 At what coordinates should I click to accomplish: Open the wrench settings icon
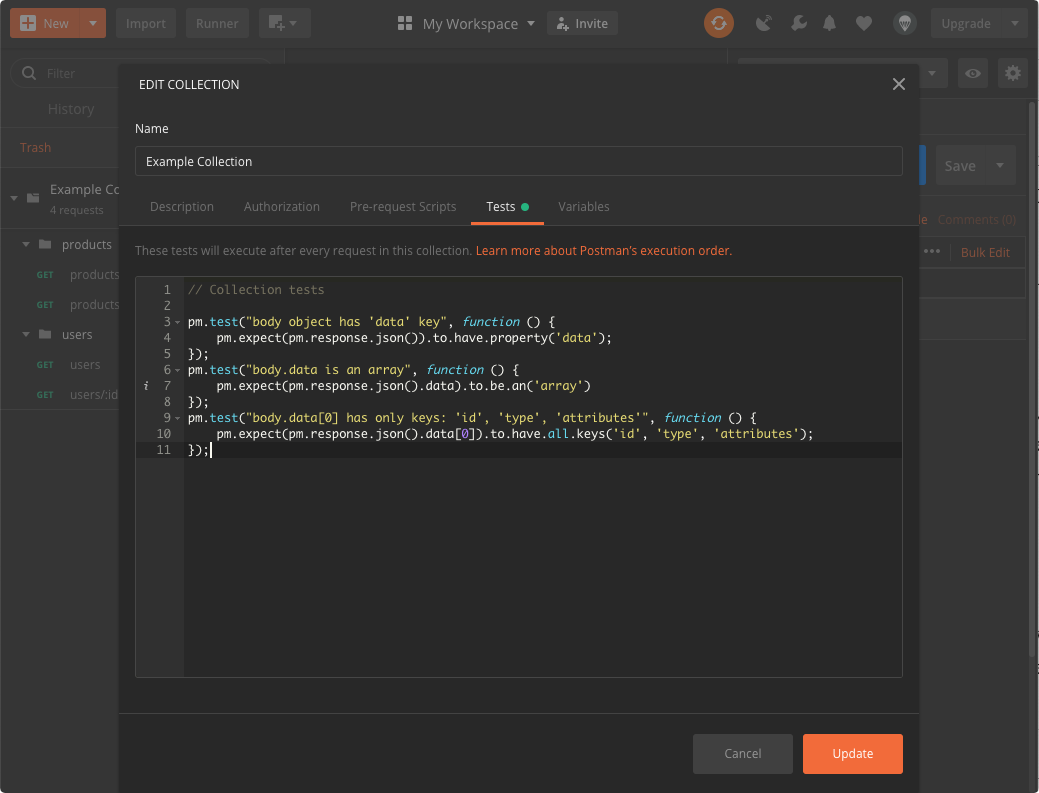coord(799,24)
